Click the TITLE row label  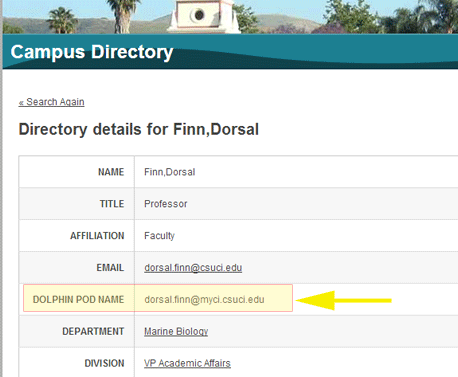click(112, 204)
